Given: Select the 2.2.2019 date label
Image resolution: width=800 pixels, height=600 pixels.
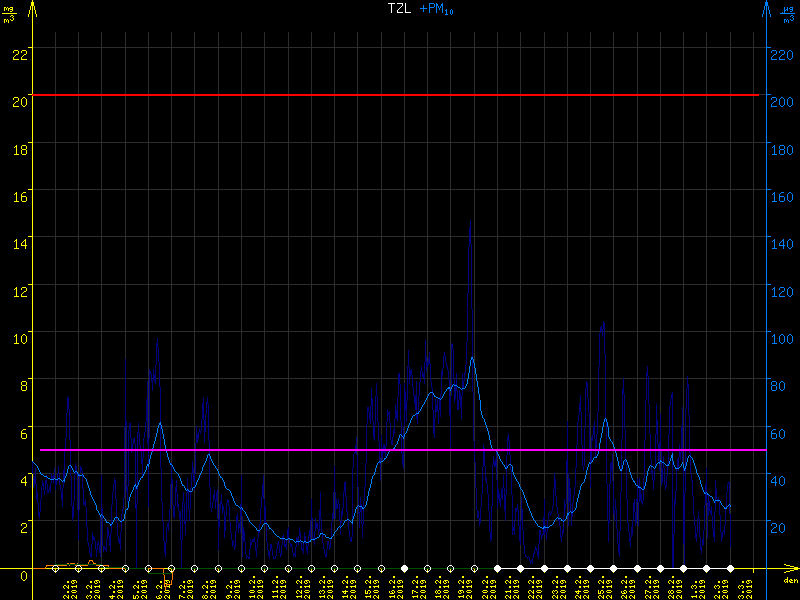Looking at the screenshot, I should (67, 585).
